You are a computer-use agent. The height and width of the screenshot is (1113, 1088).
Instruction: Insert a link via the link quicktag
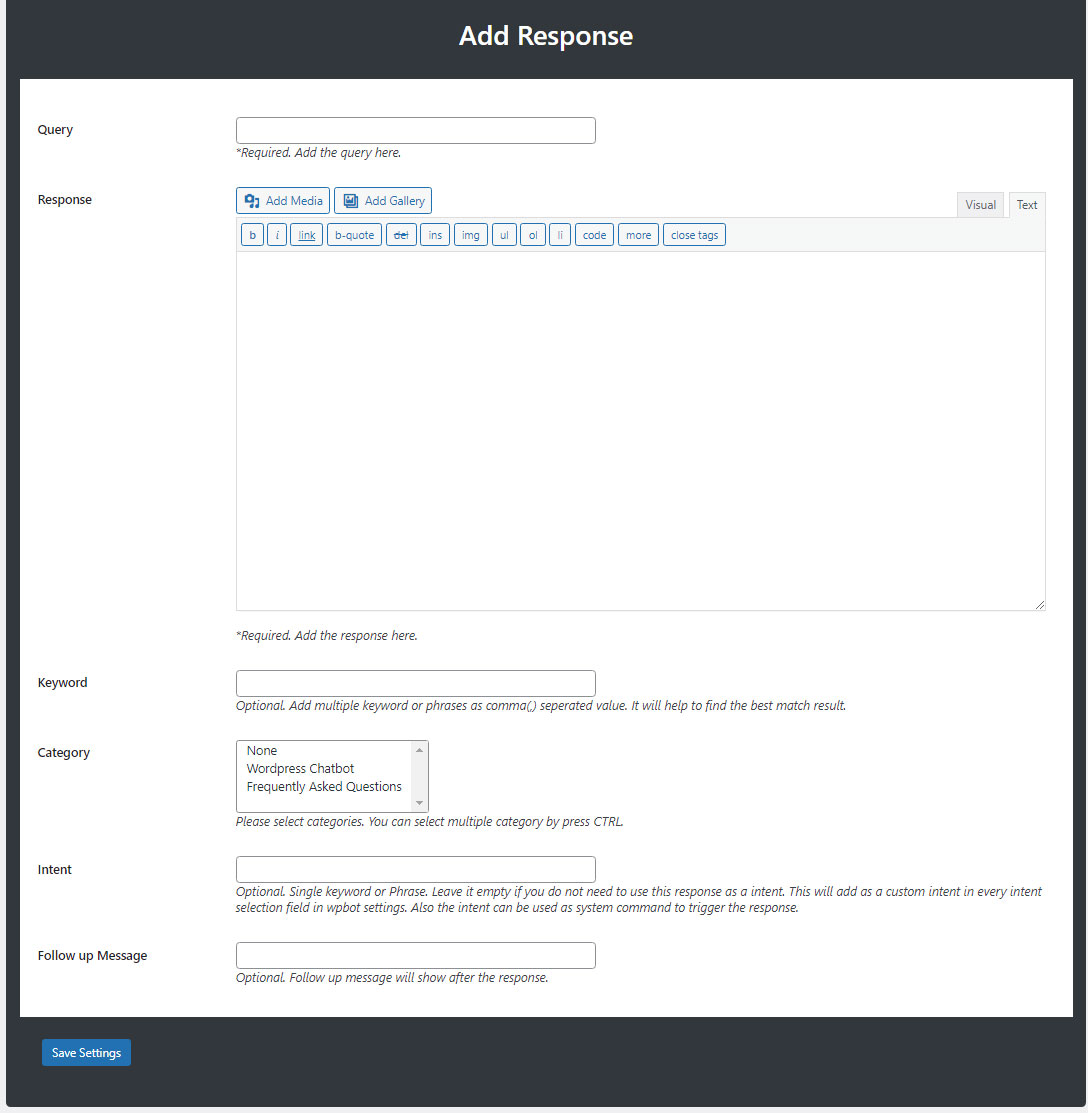point(307,235)
